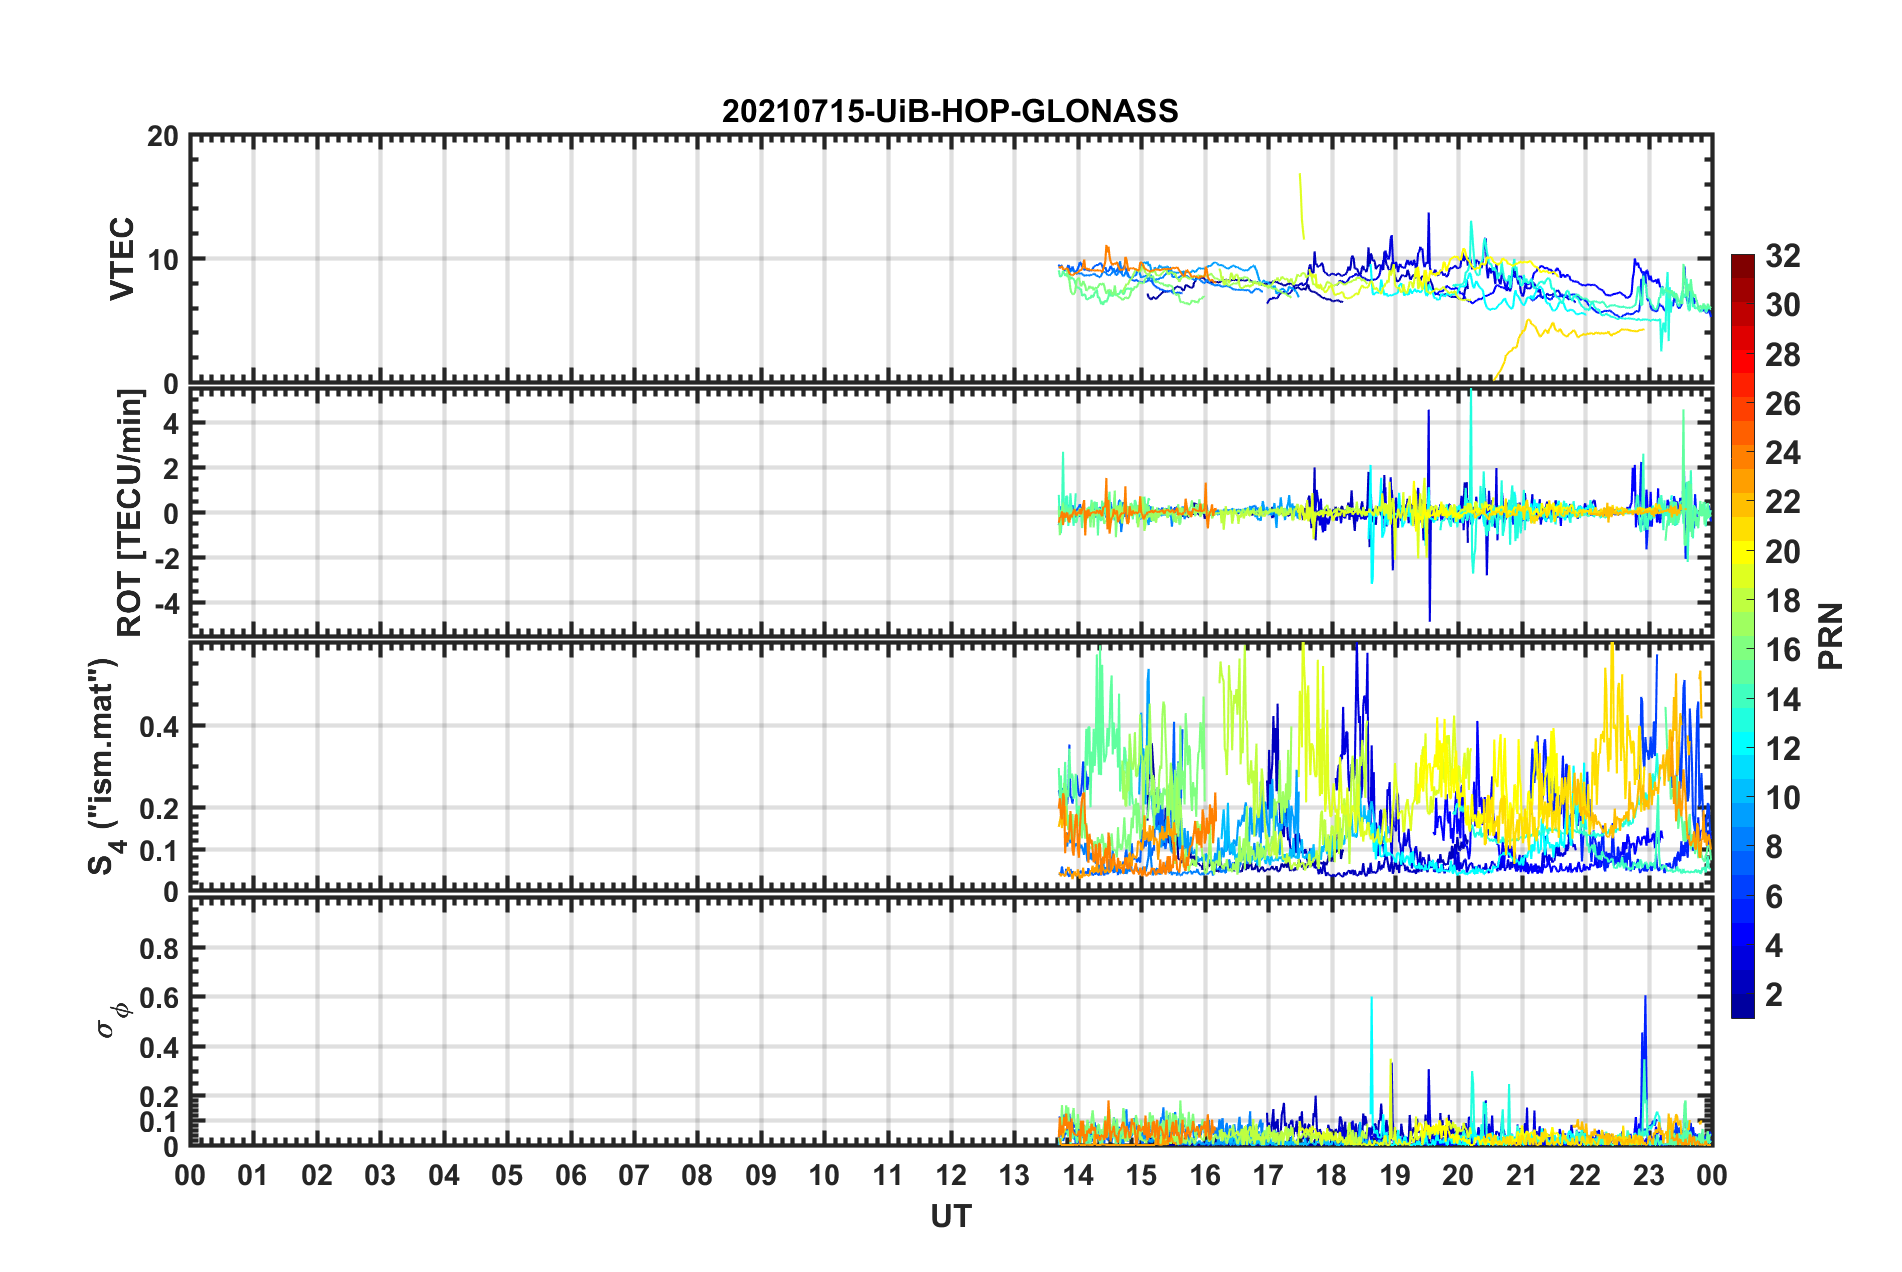1902x1272 pixels.
Task: Click colorbar tick value 6
Action: 1774,897
